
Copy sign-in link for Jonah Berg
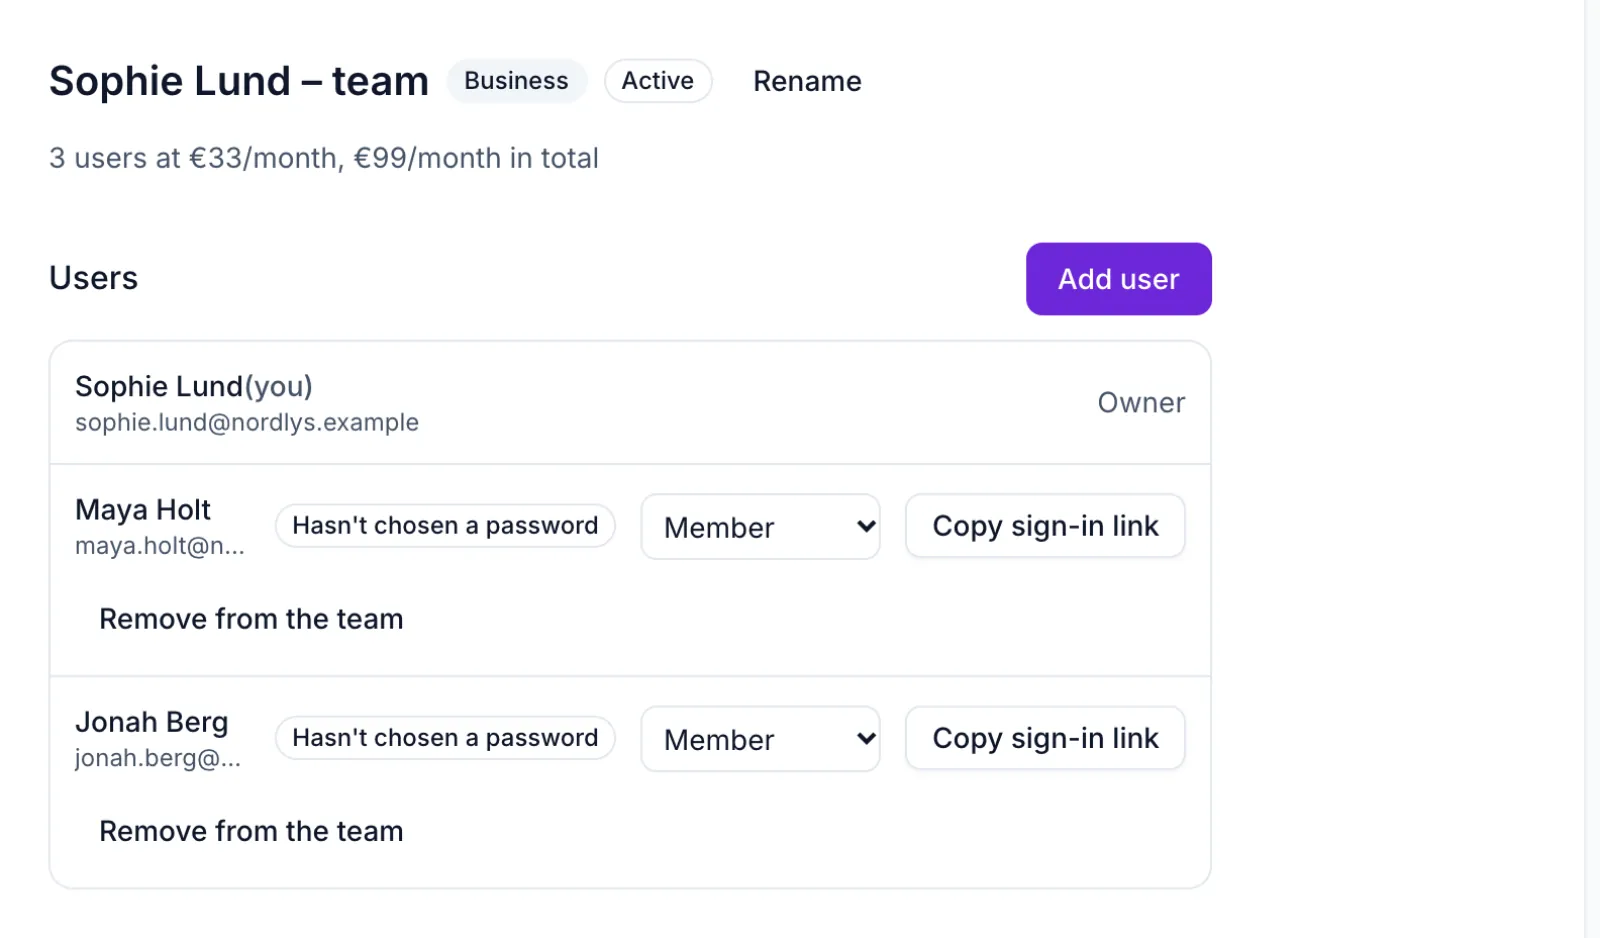click(1045, 738)
